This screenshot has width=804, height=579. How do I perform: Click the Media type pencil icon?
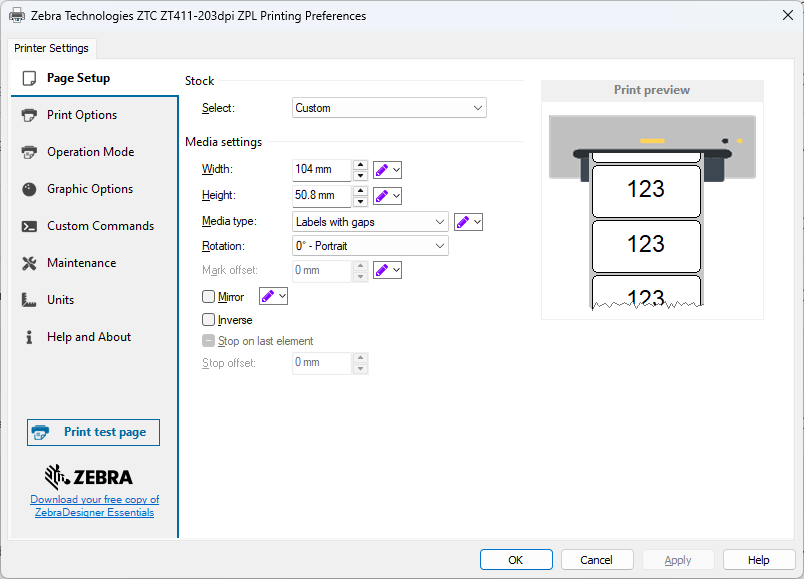(463, 222)
